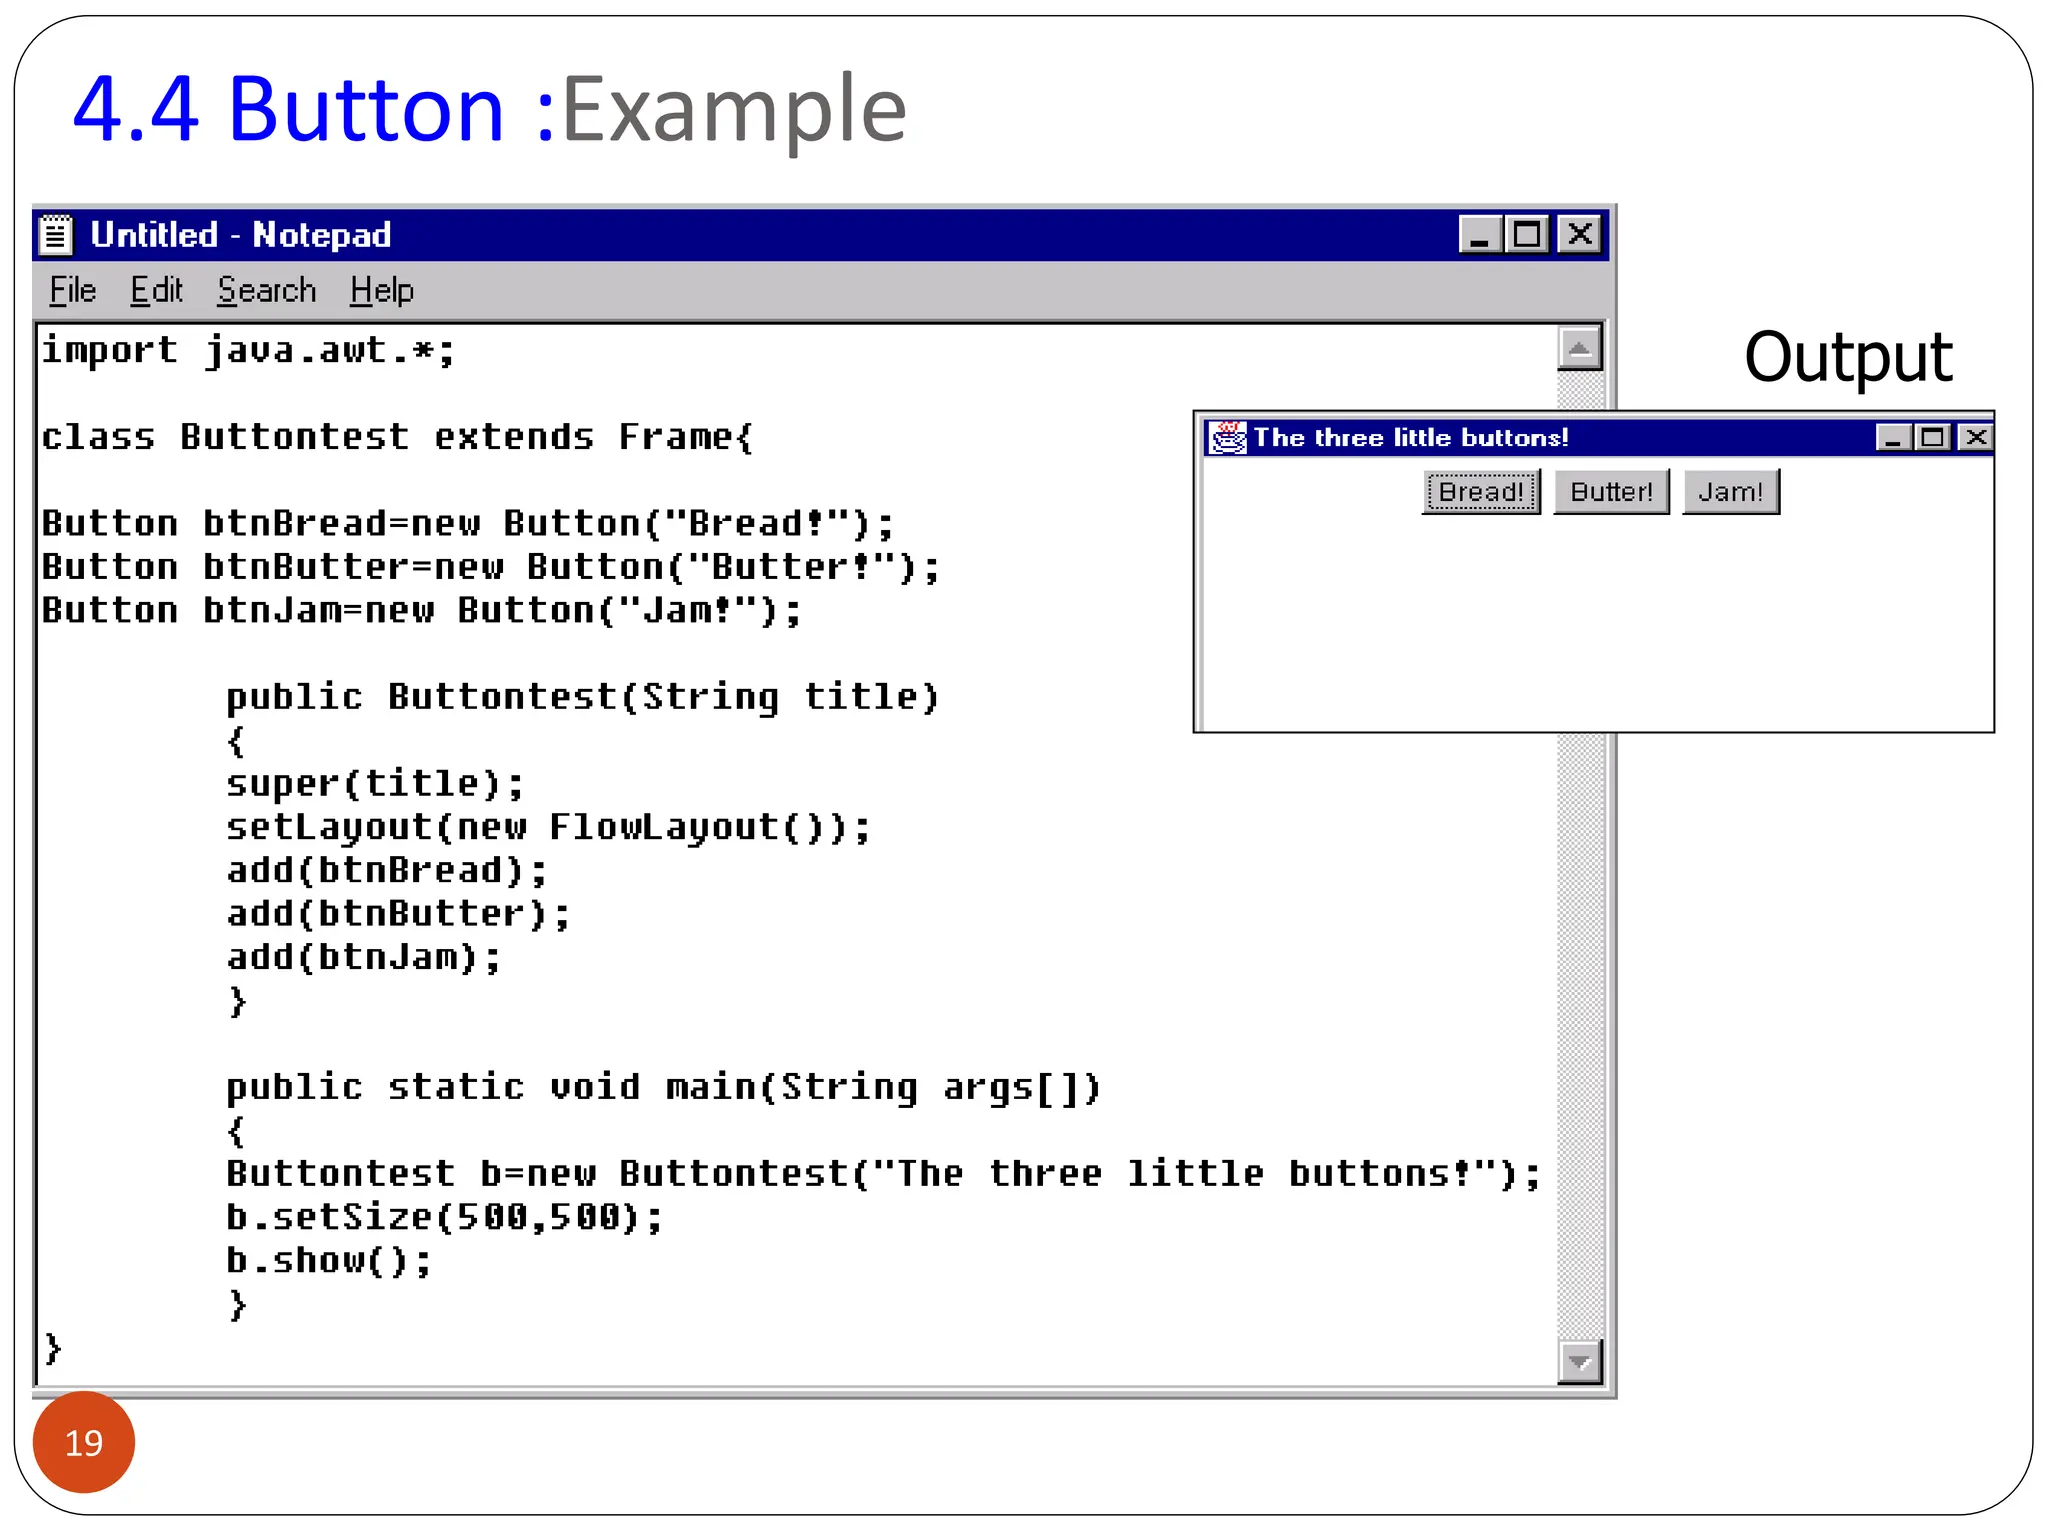Click the Notepad scroll down arrow
Image resolution: width=2048 pixels, height=1536 pixels.
[x=1580, y=1361]
